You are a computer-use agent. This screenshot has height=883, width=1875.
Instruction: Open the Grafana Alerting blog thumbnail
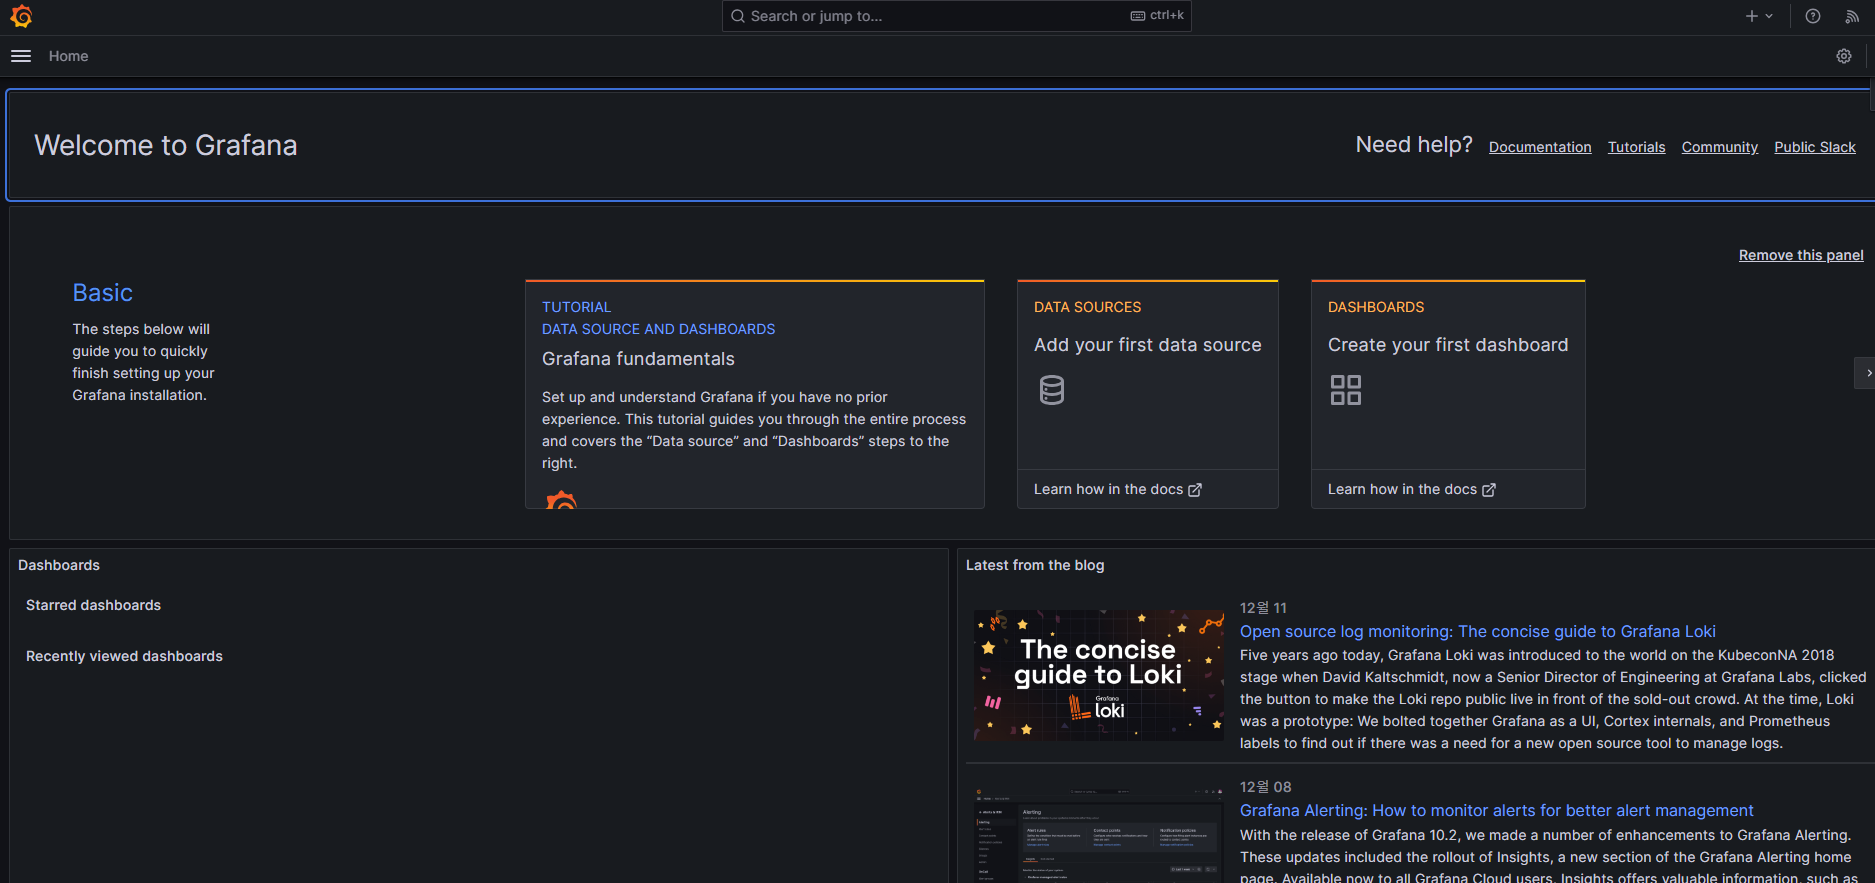(x=1099, y=836)
